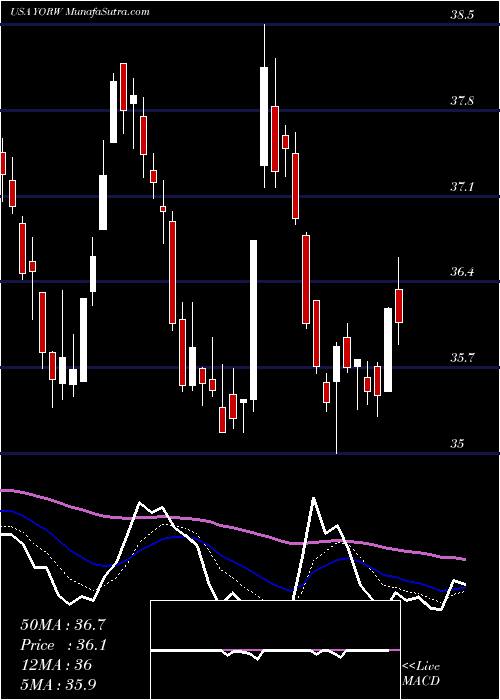
Task: Click the 35.7 price axis label
Action: [x=461, y=358]
